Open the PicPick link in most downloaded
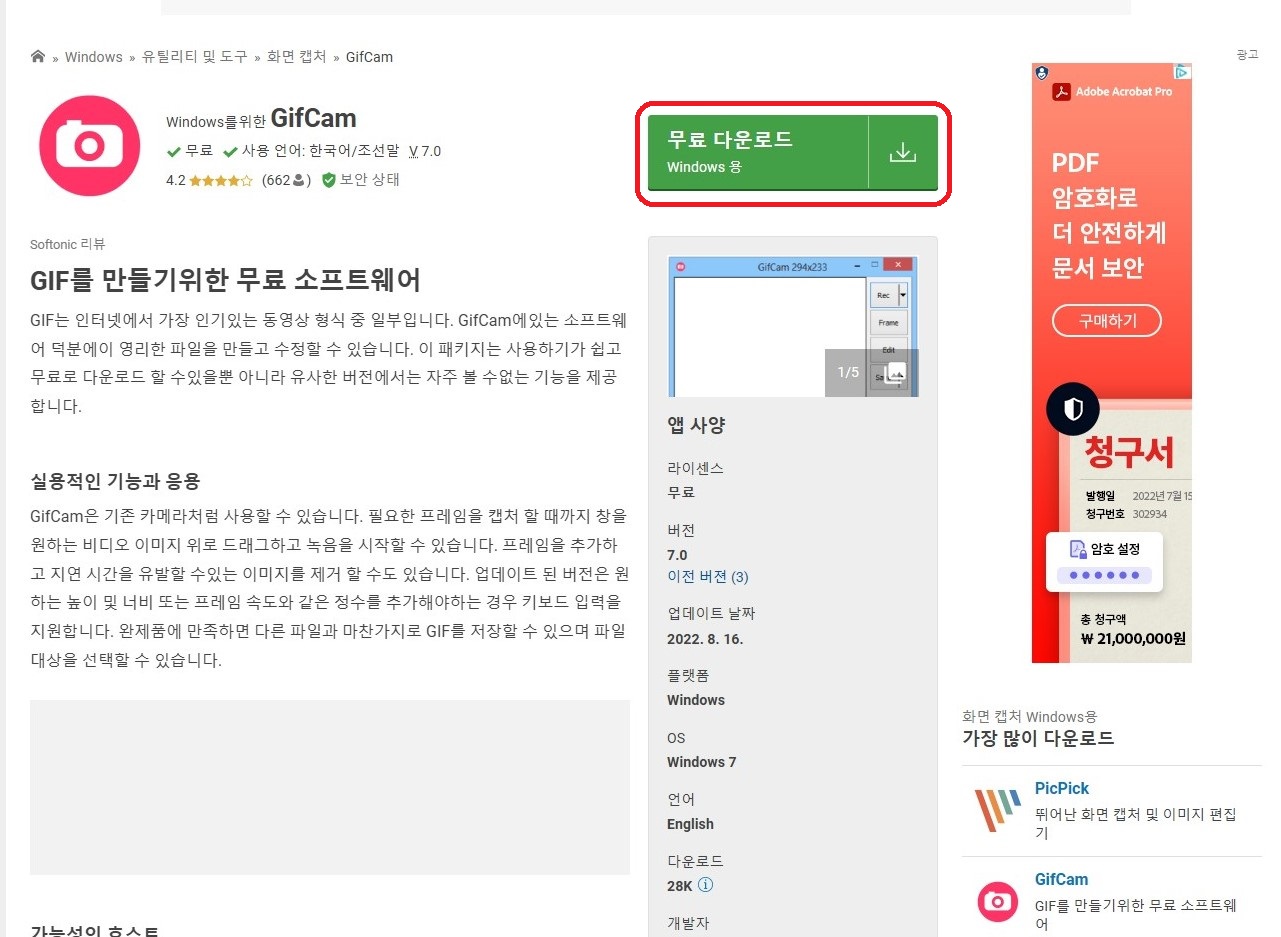Image resolution: width=1281 pixels, height=937 pixels. 1062,788
